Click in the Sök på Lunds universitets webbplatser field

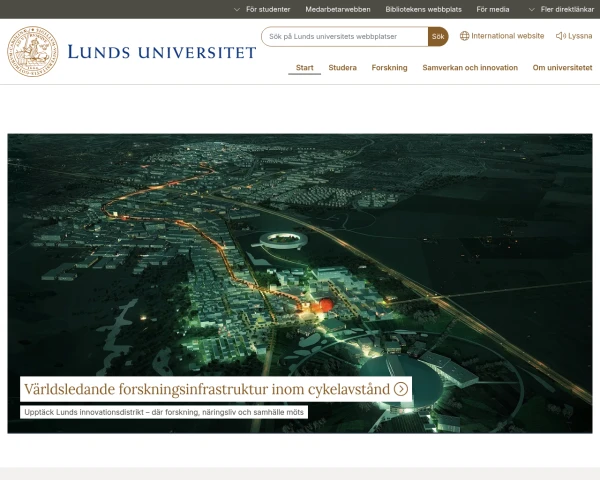(x=344, y=37)
